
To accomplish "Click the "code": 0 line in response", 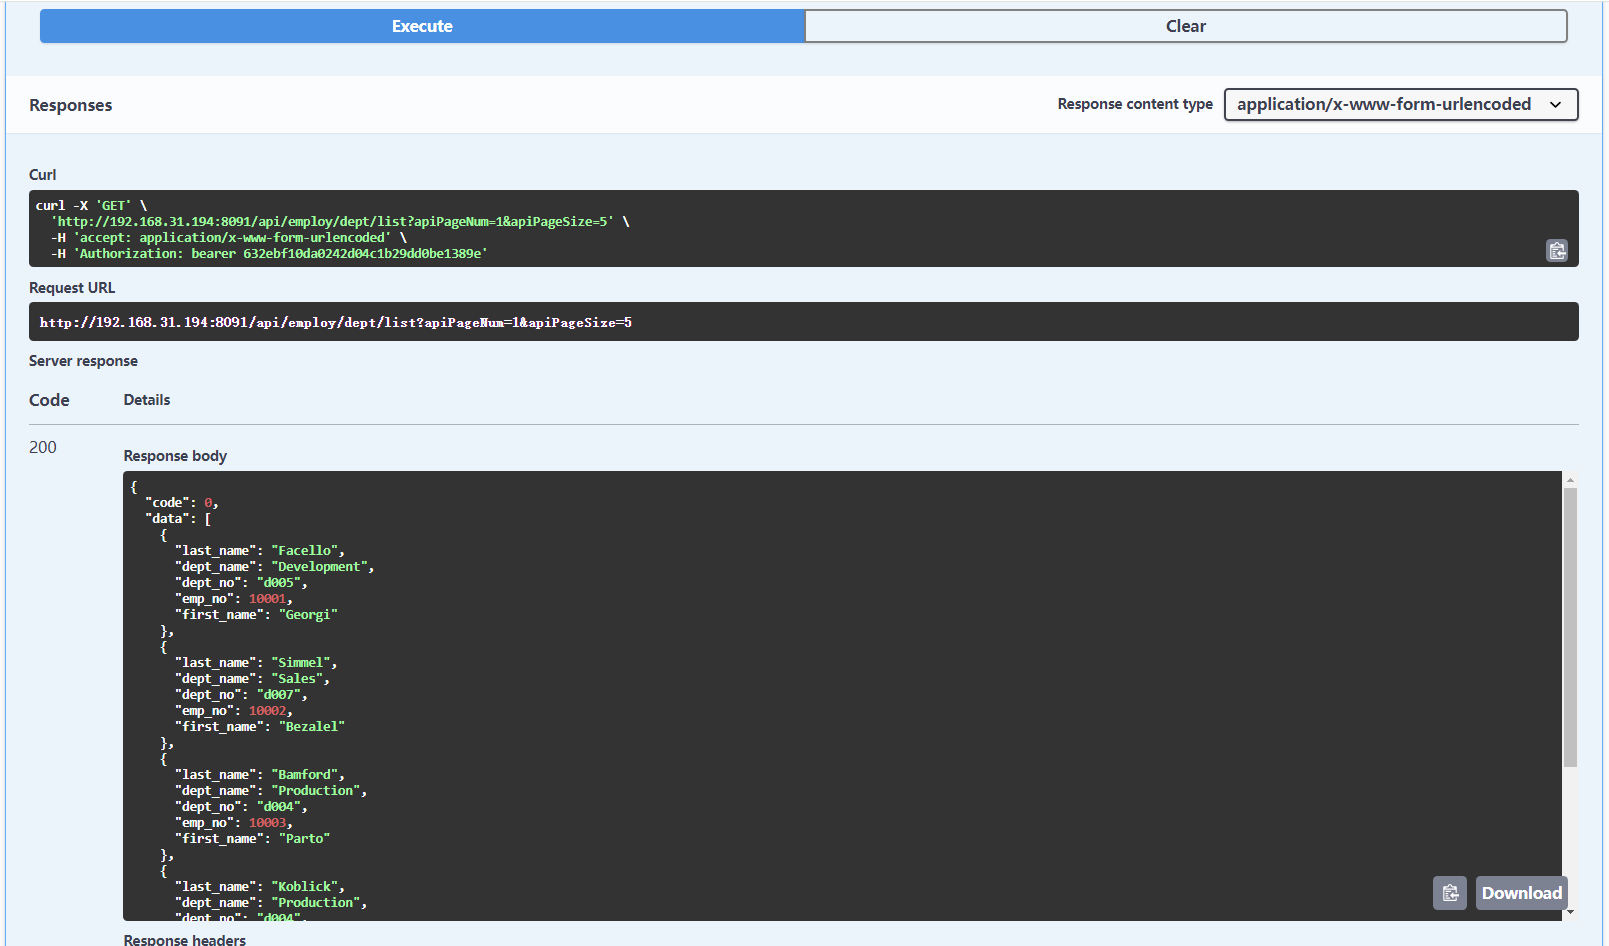I will point(181,502).
